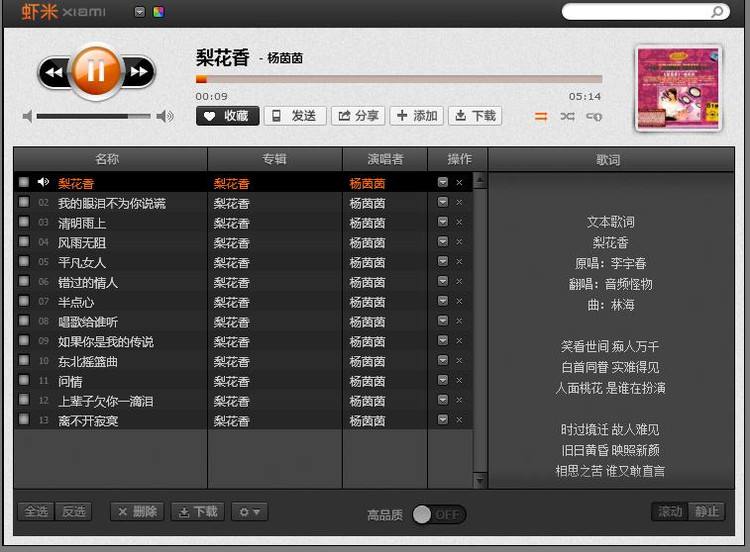The width and height of the screenshot is (750, 552).
Task: Mute using the left speaker icon
Action: 27,116
